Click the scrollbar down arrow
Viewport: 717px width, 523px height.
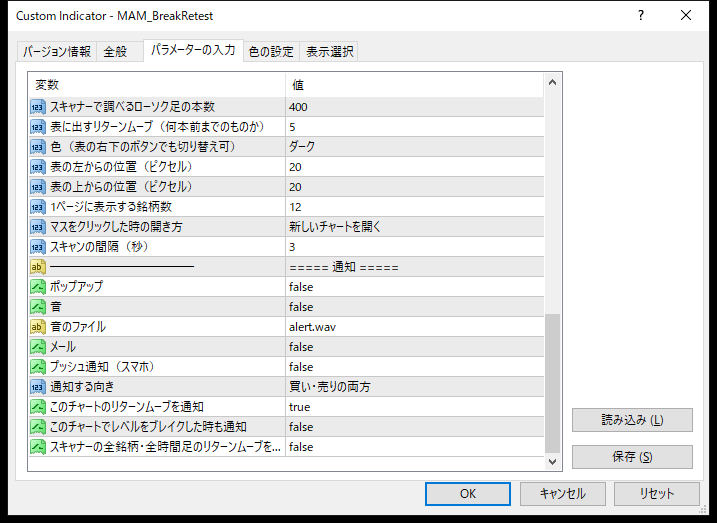pyautogui.click(x=552, y=461)
